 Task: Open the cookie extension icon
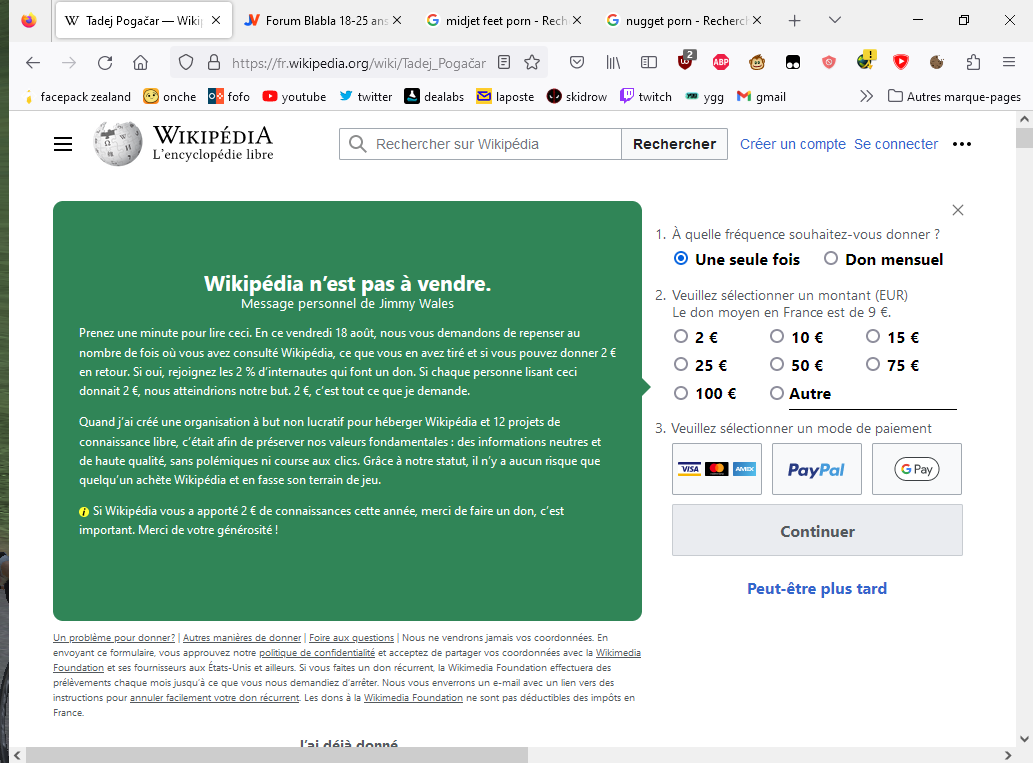tap(937, 63)
